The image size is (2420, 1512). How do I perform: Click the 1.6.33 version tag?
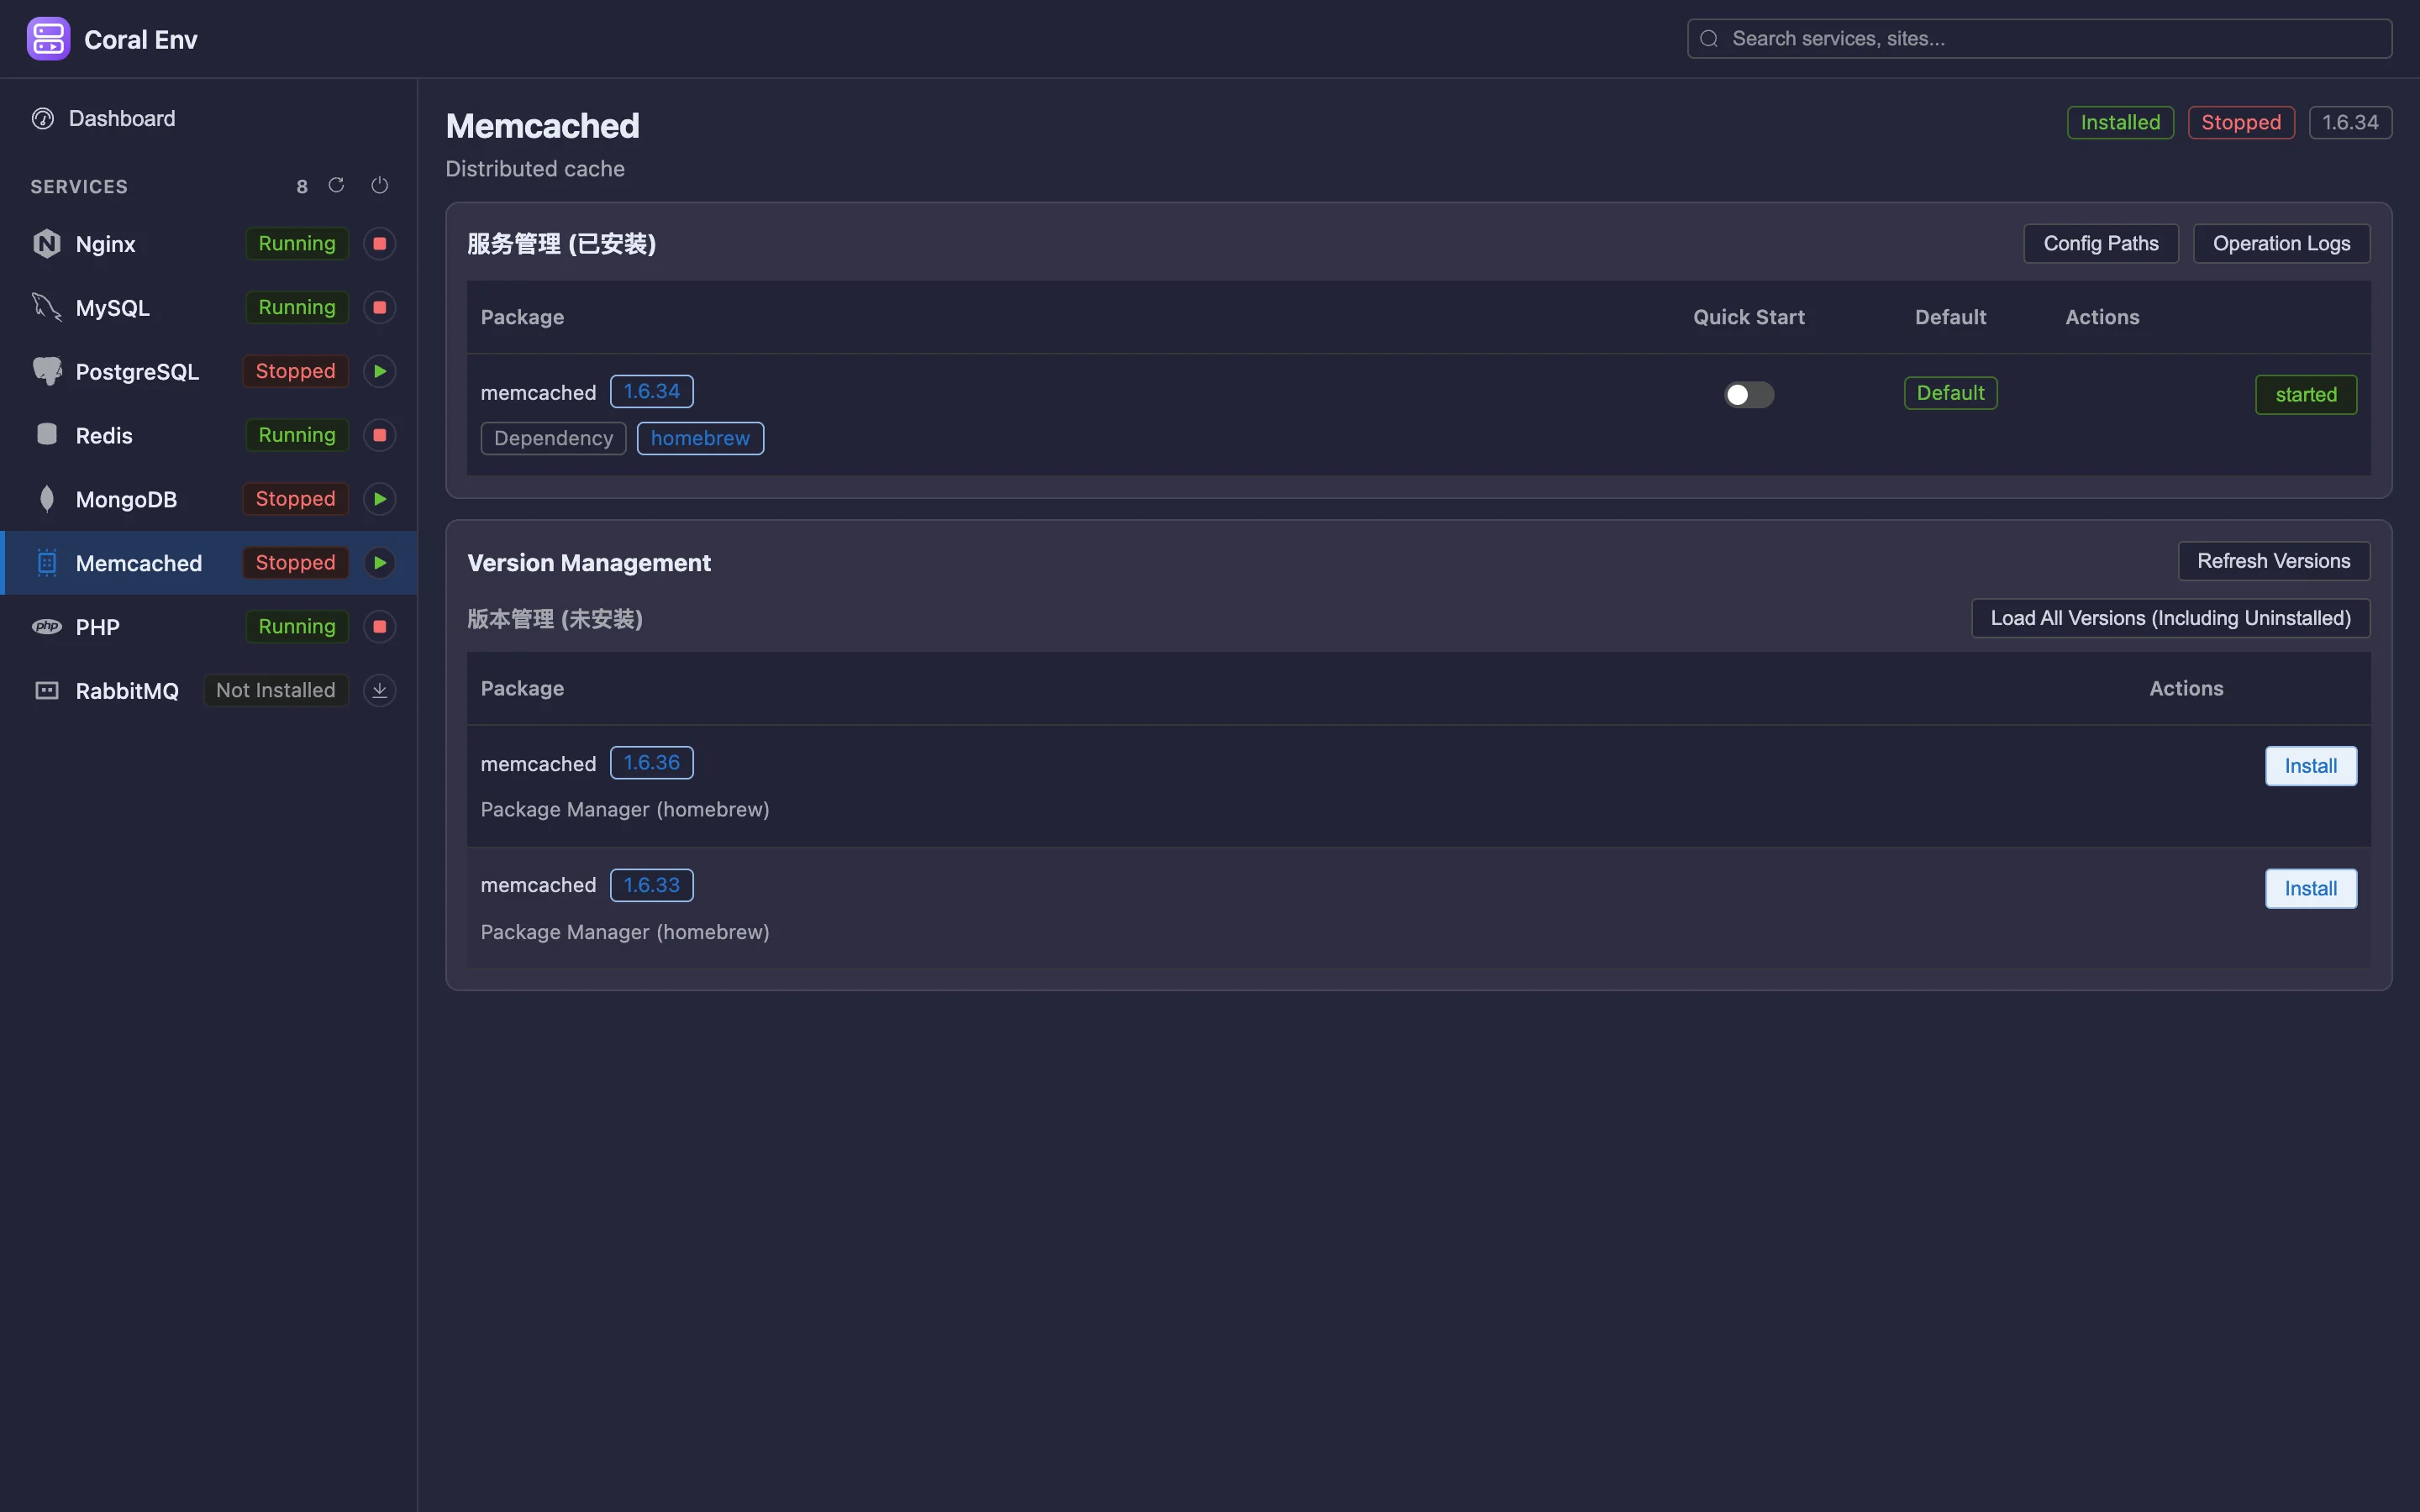click(x=652, y=886)
